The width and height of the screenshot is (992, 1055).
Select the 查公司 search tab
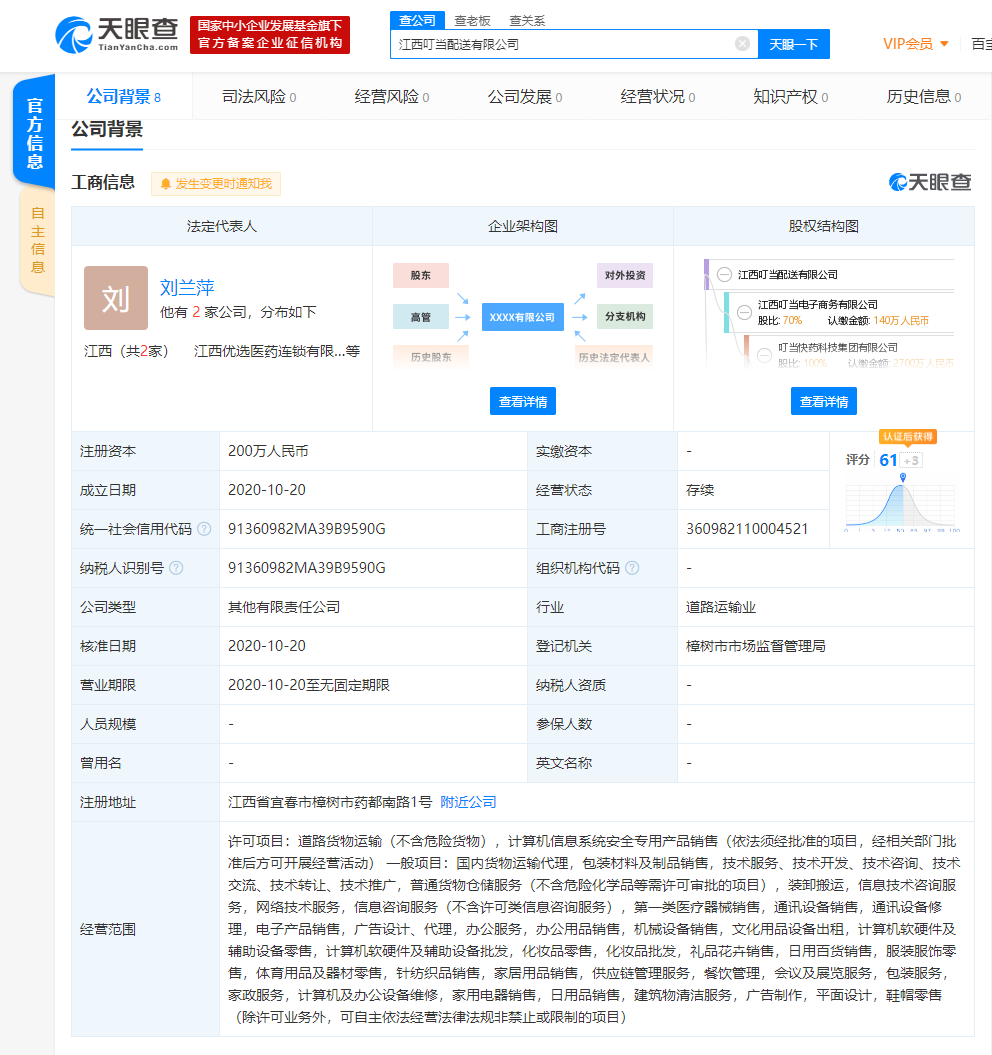(417, 20)
